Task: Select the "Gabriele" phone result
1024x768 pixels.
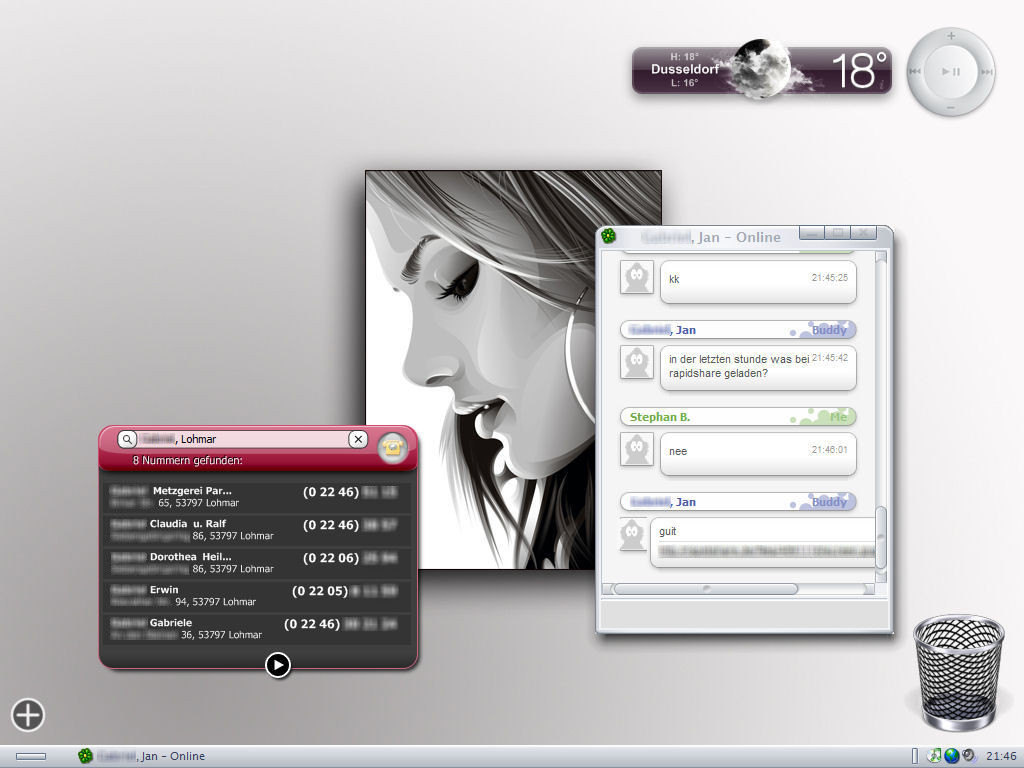Action: click(x=257, y=629)
